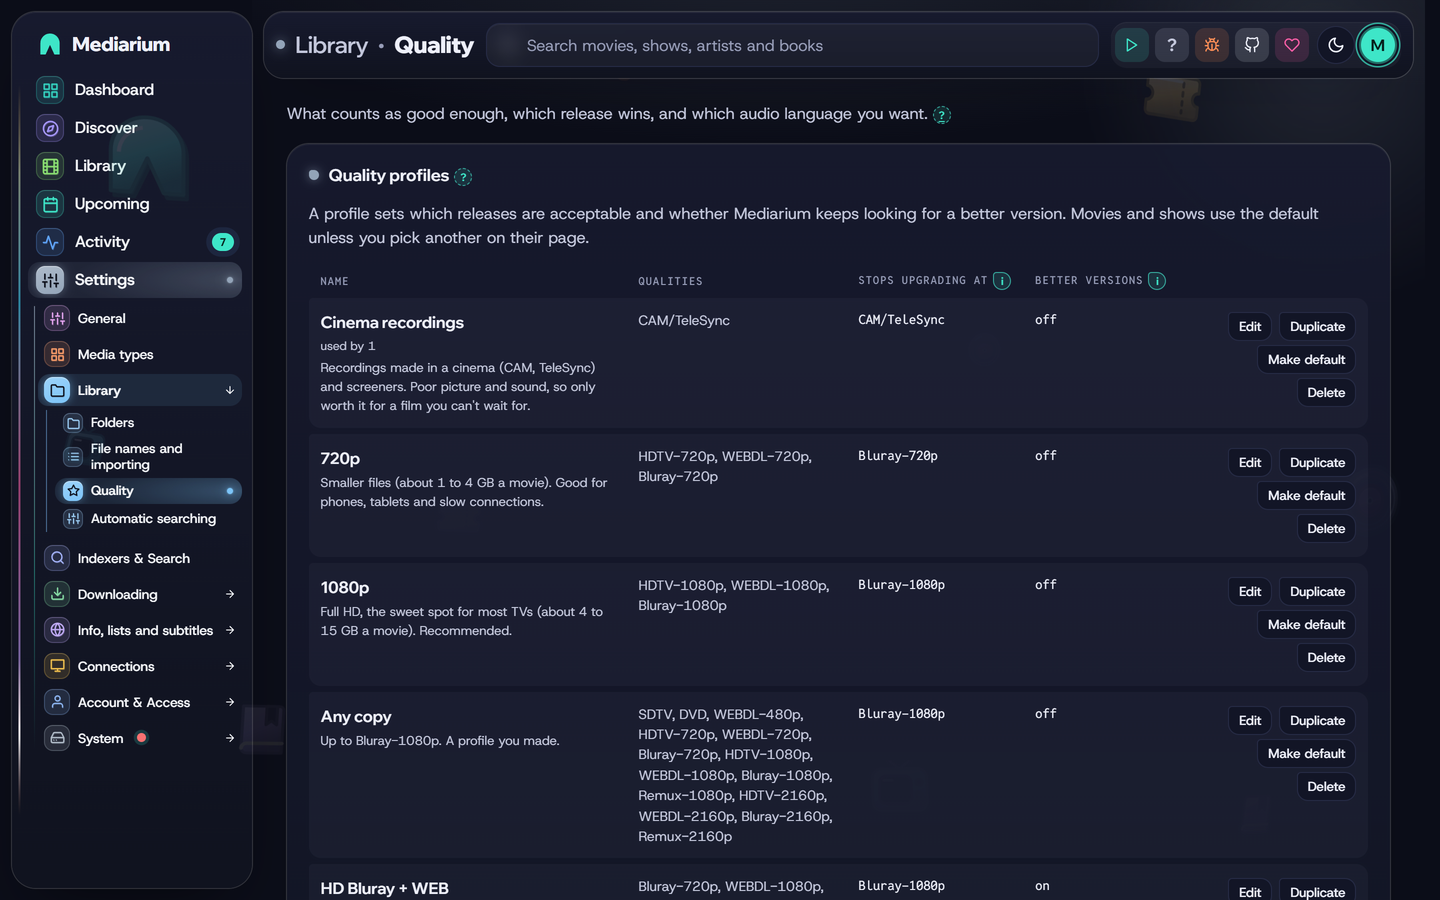Click the Settings sliders icon
1440x900 pixels.
[50, 280]
